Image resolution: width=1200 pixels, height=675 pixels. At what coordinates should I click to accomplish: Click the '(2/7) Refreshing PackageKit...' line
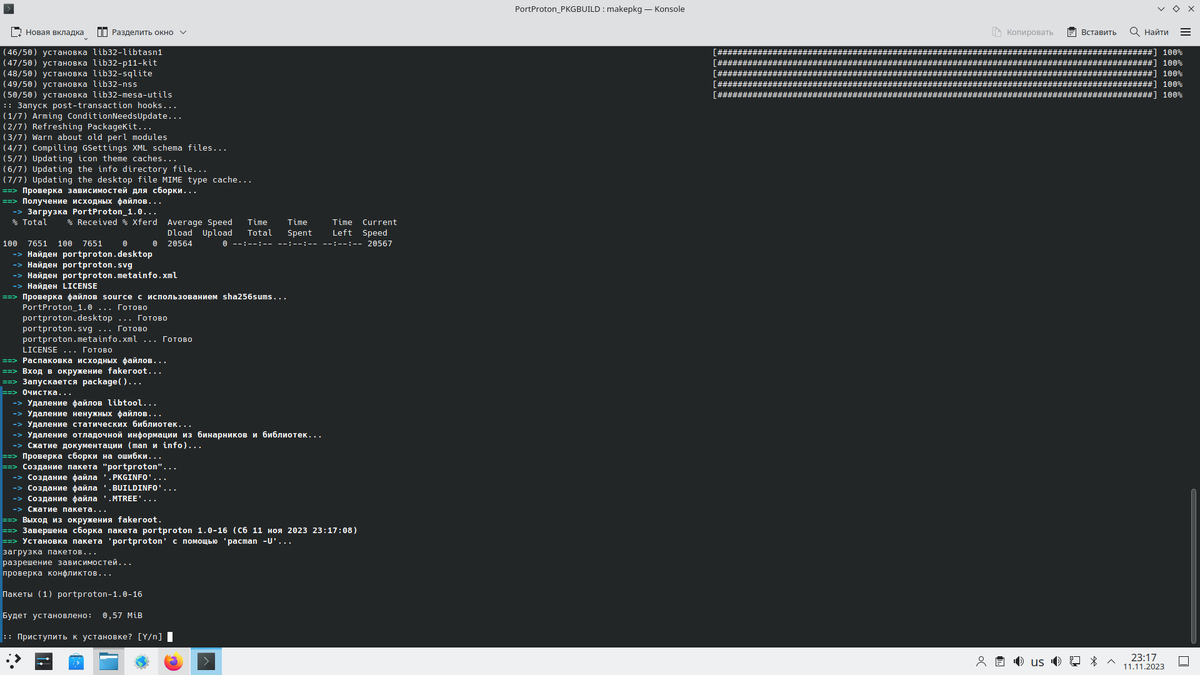pyautogui.click(x=77, y=127)
